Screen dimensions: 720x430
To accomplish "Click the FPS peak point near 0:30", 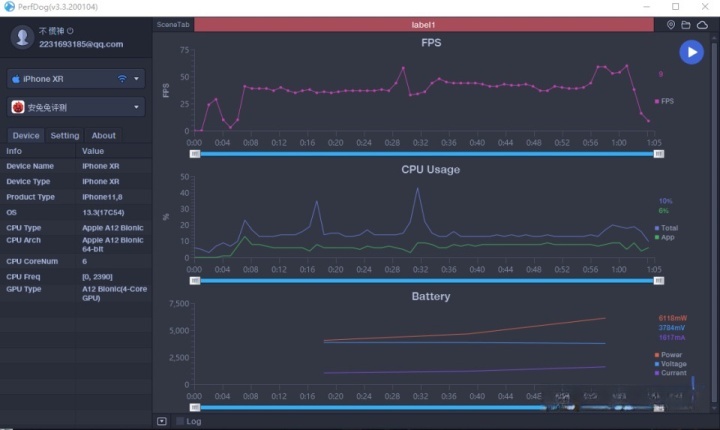I will pos(403,68).
